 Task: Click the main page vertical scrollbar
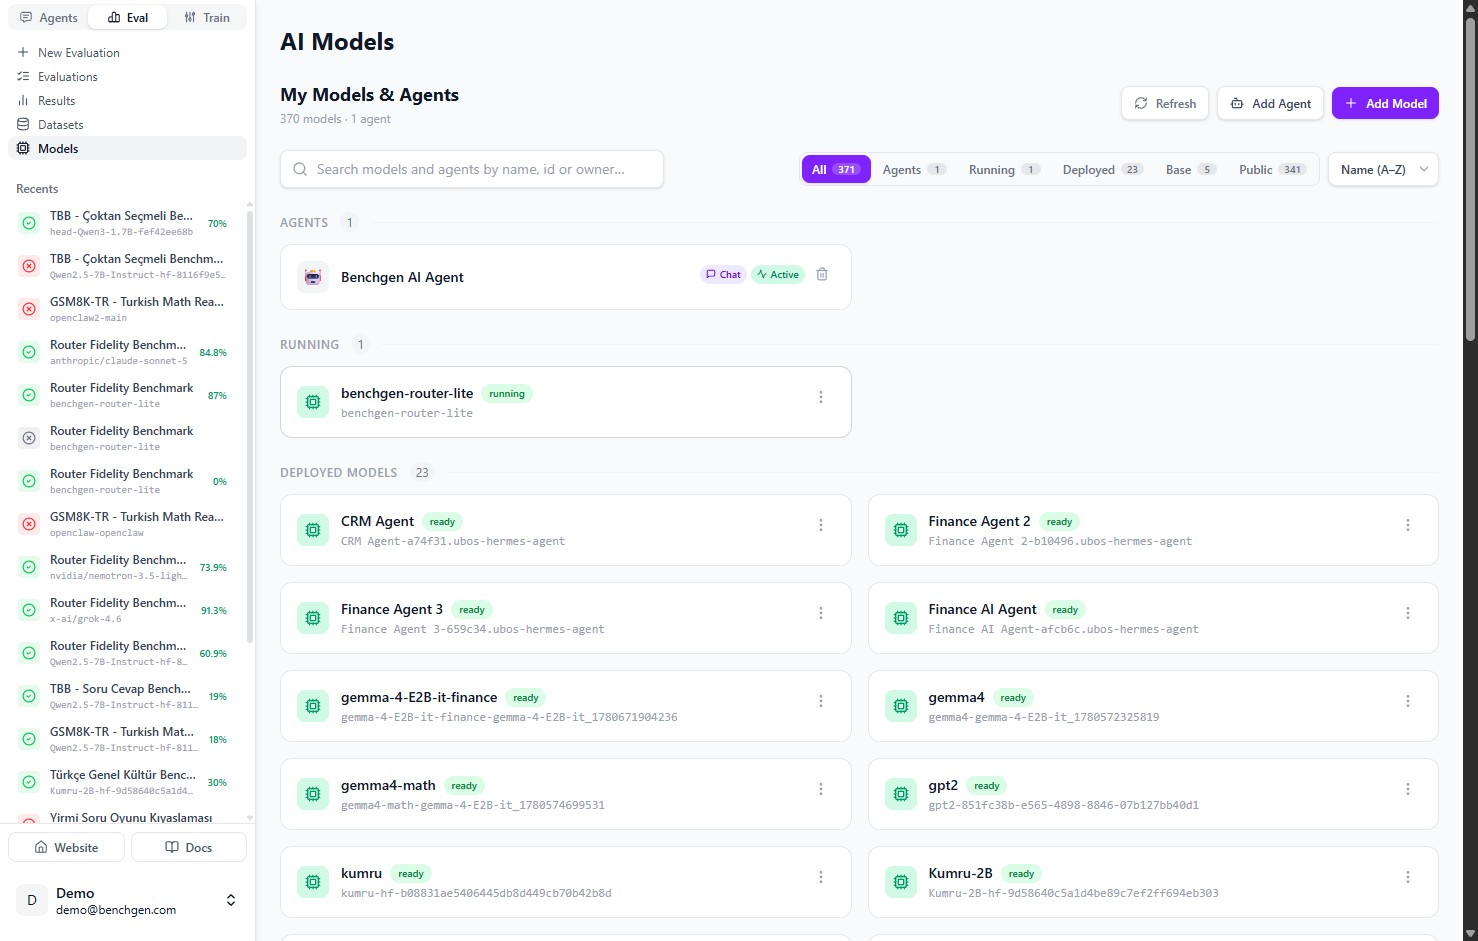(1470, 180)
